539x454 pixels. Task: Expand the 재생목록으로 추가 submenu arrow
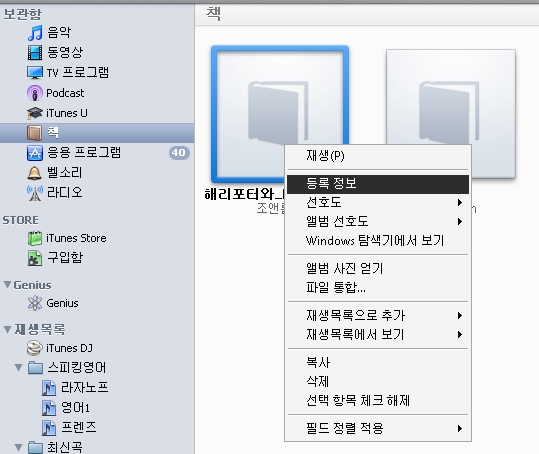point(460,315)
